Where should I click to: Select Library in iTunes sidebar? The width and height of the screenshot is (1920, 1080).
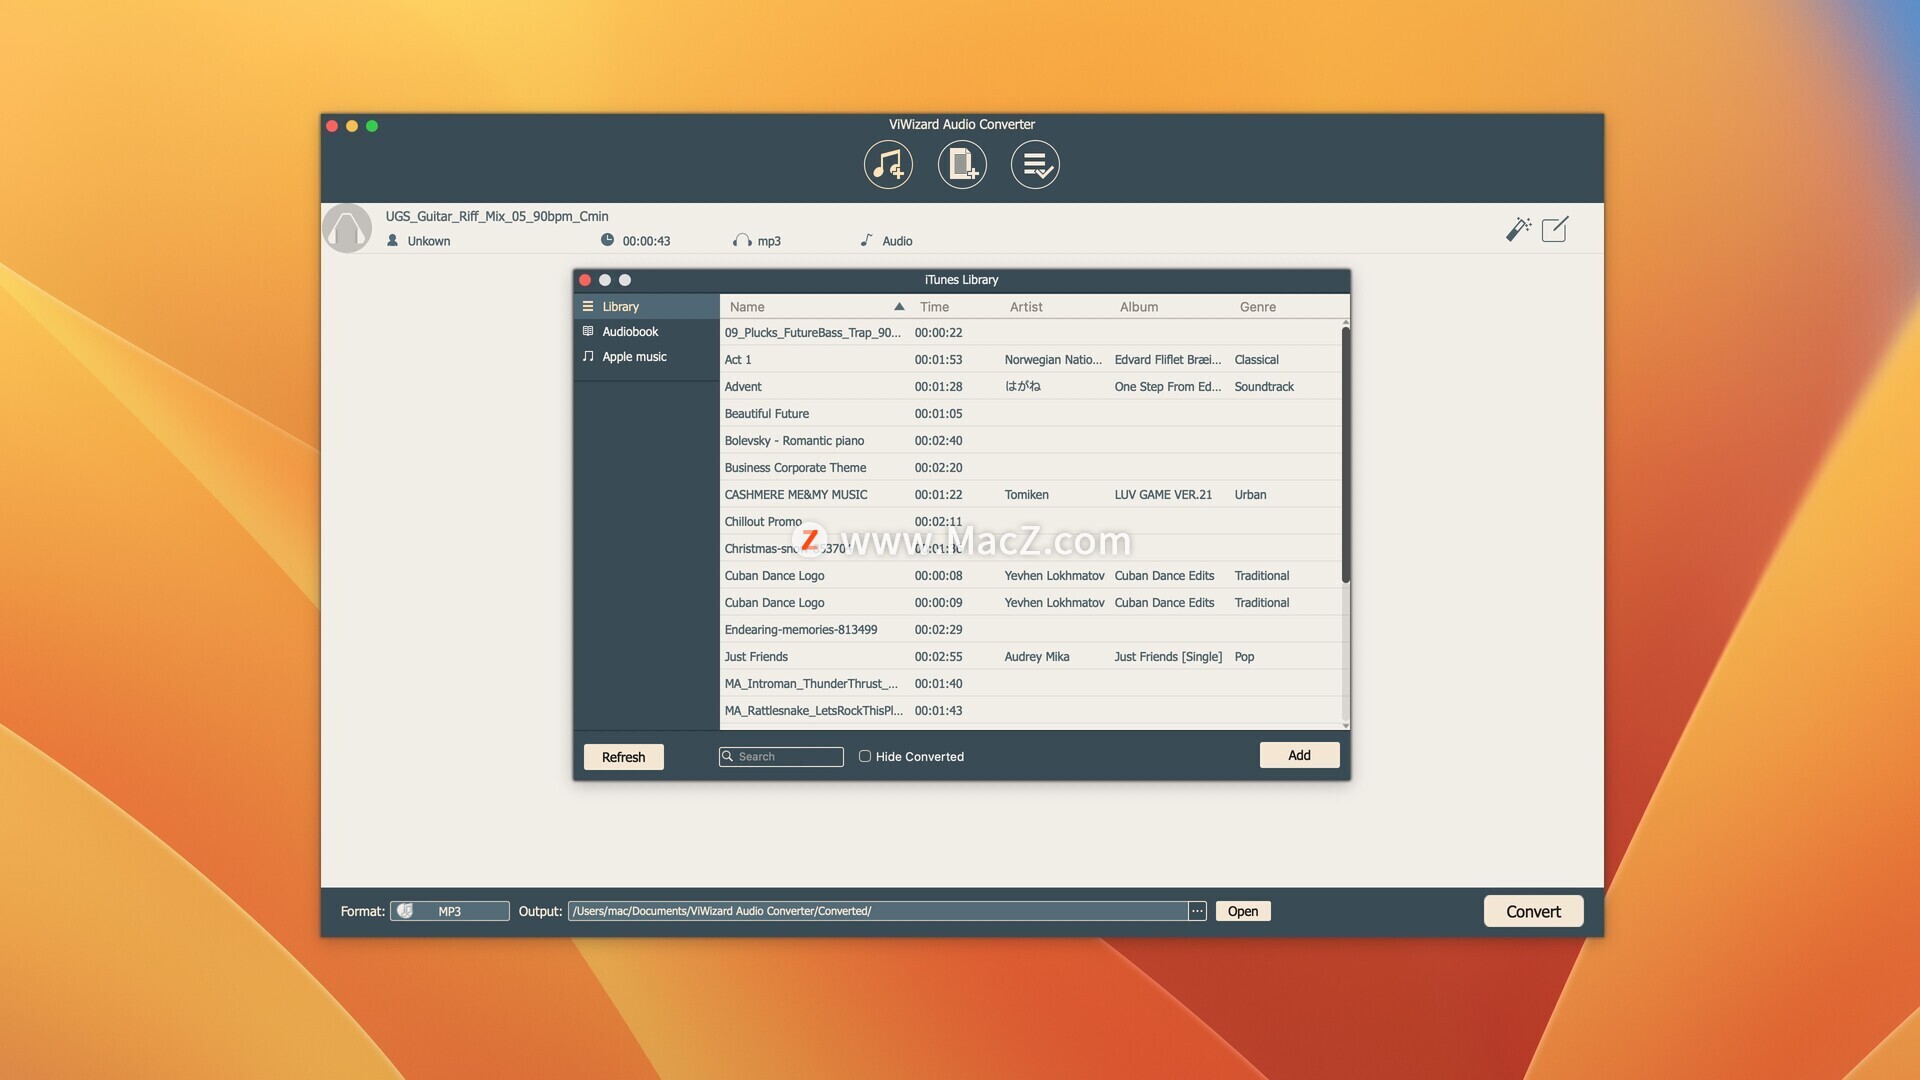646,306
